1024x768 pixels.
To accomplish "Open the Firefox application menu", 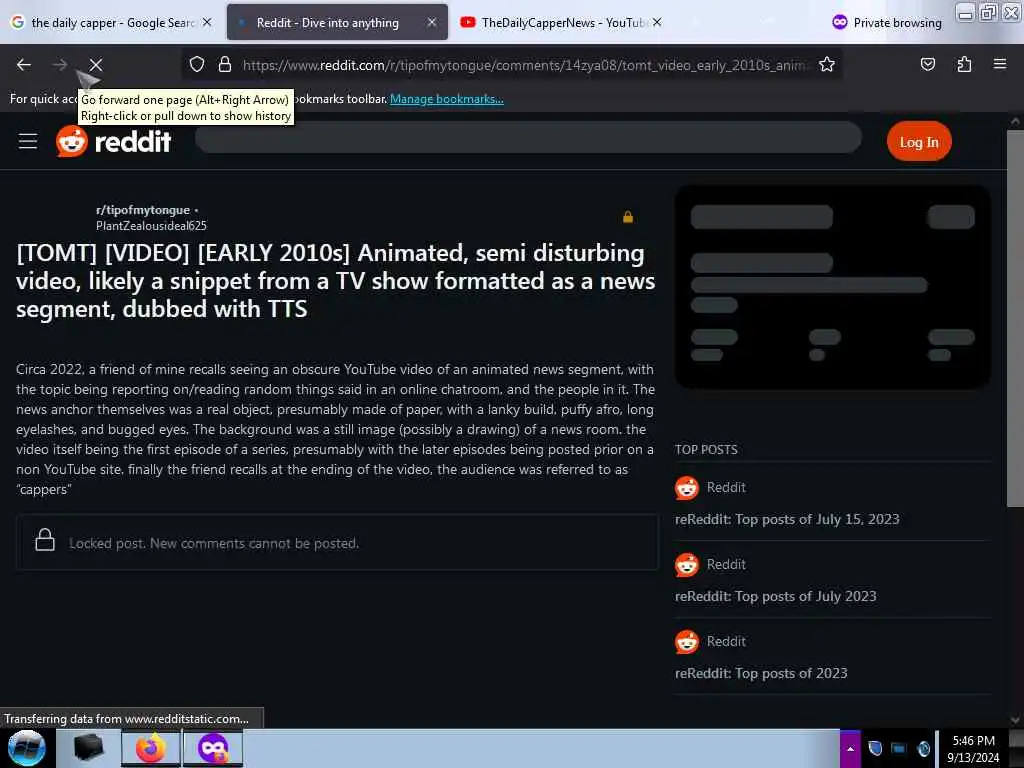I will [x=999, y=64].
